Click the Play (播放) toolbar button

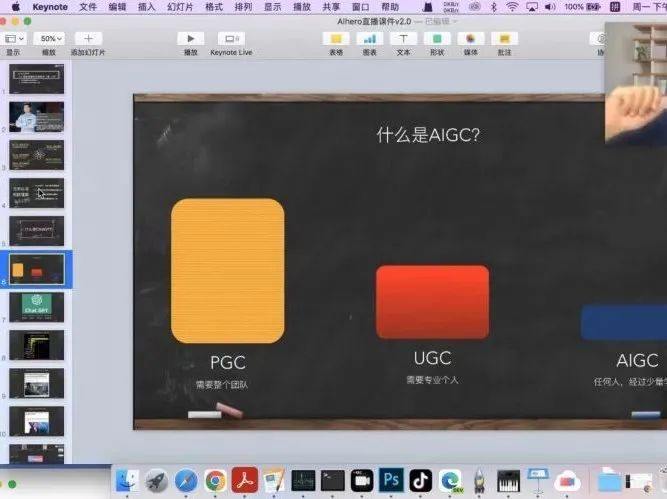click(191, 39)
